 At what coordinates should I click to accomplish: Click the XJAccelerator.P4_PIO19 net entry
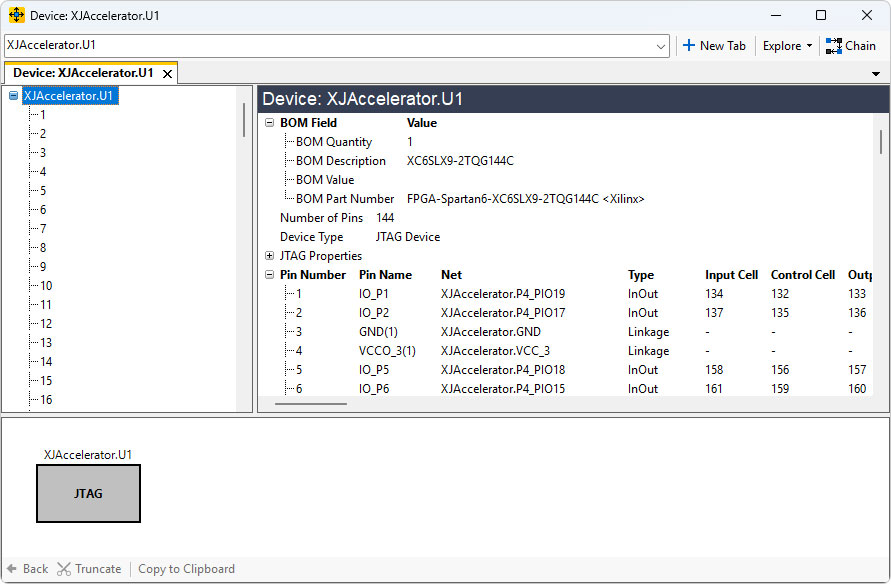(503, 294)
